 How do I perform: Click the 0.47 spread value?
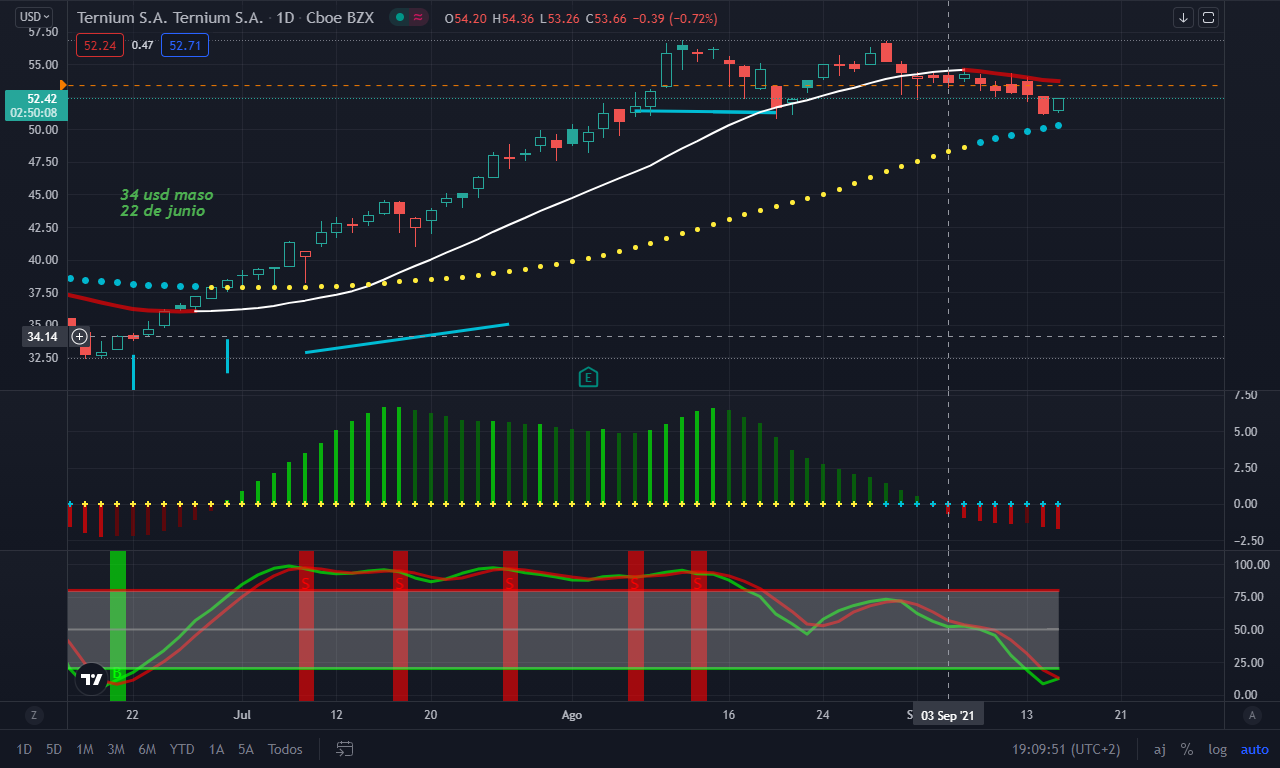(x=143, y=45)
